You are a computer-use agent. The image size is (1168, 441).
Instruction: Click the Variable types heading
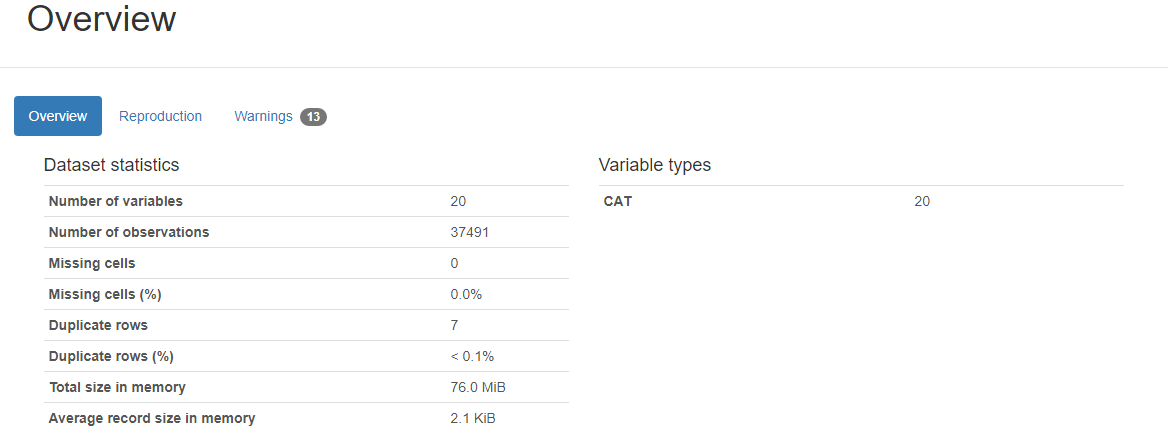(x=654, y=165)
